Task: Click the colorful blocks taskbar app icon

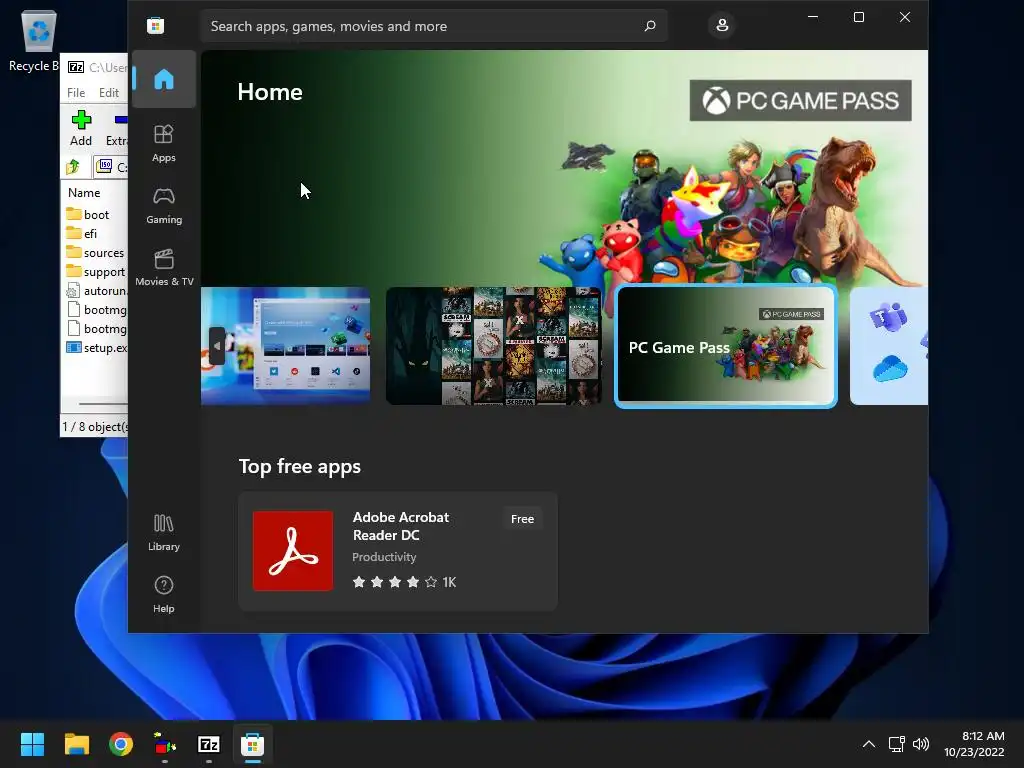Action: click(x=165, y=744)
